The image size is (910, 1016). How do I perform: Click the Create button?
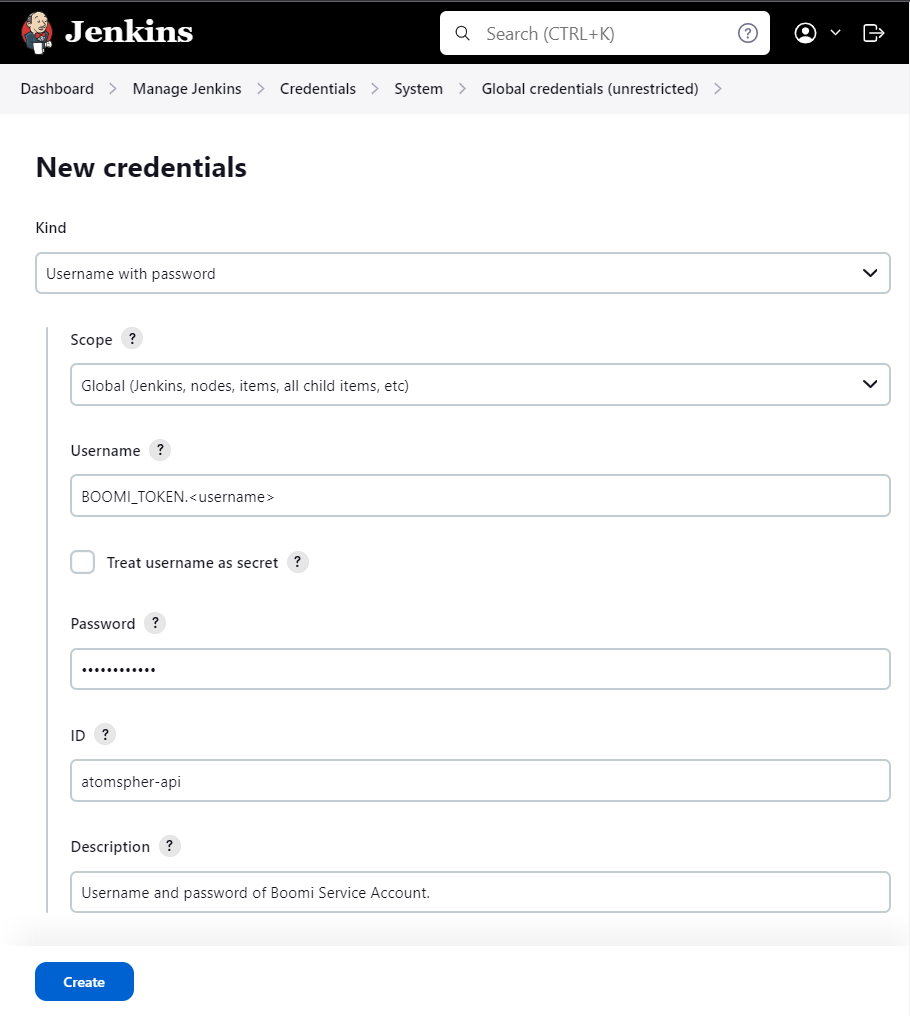[x=84, y=982]
